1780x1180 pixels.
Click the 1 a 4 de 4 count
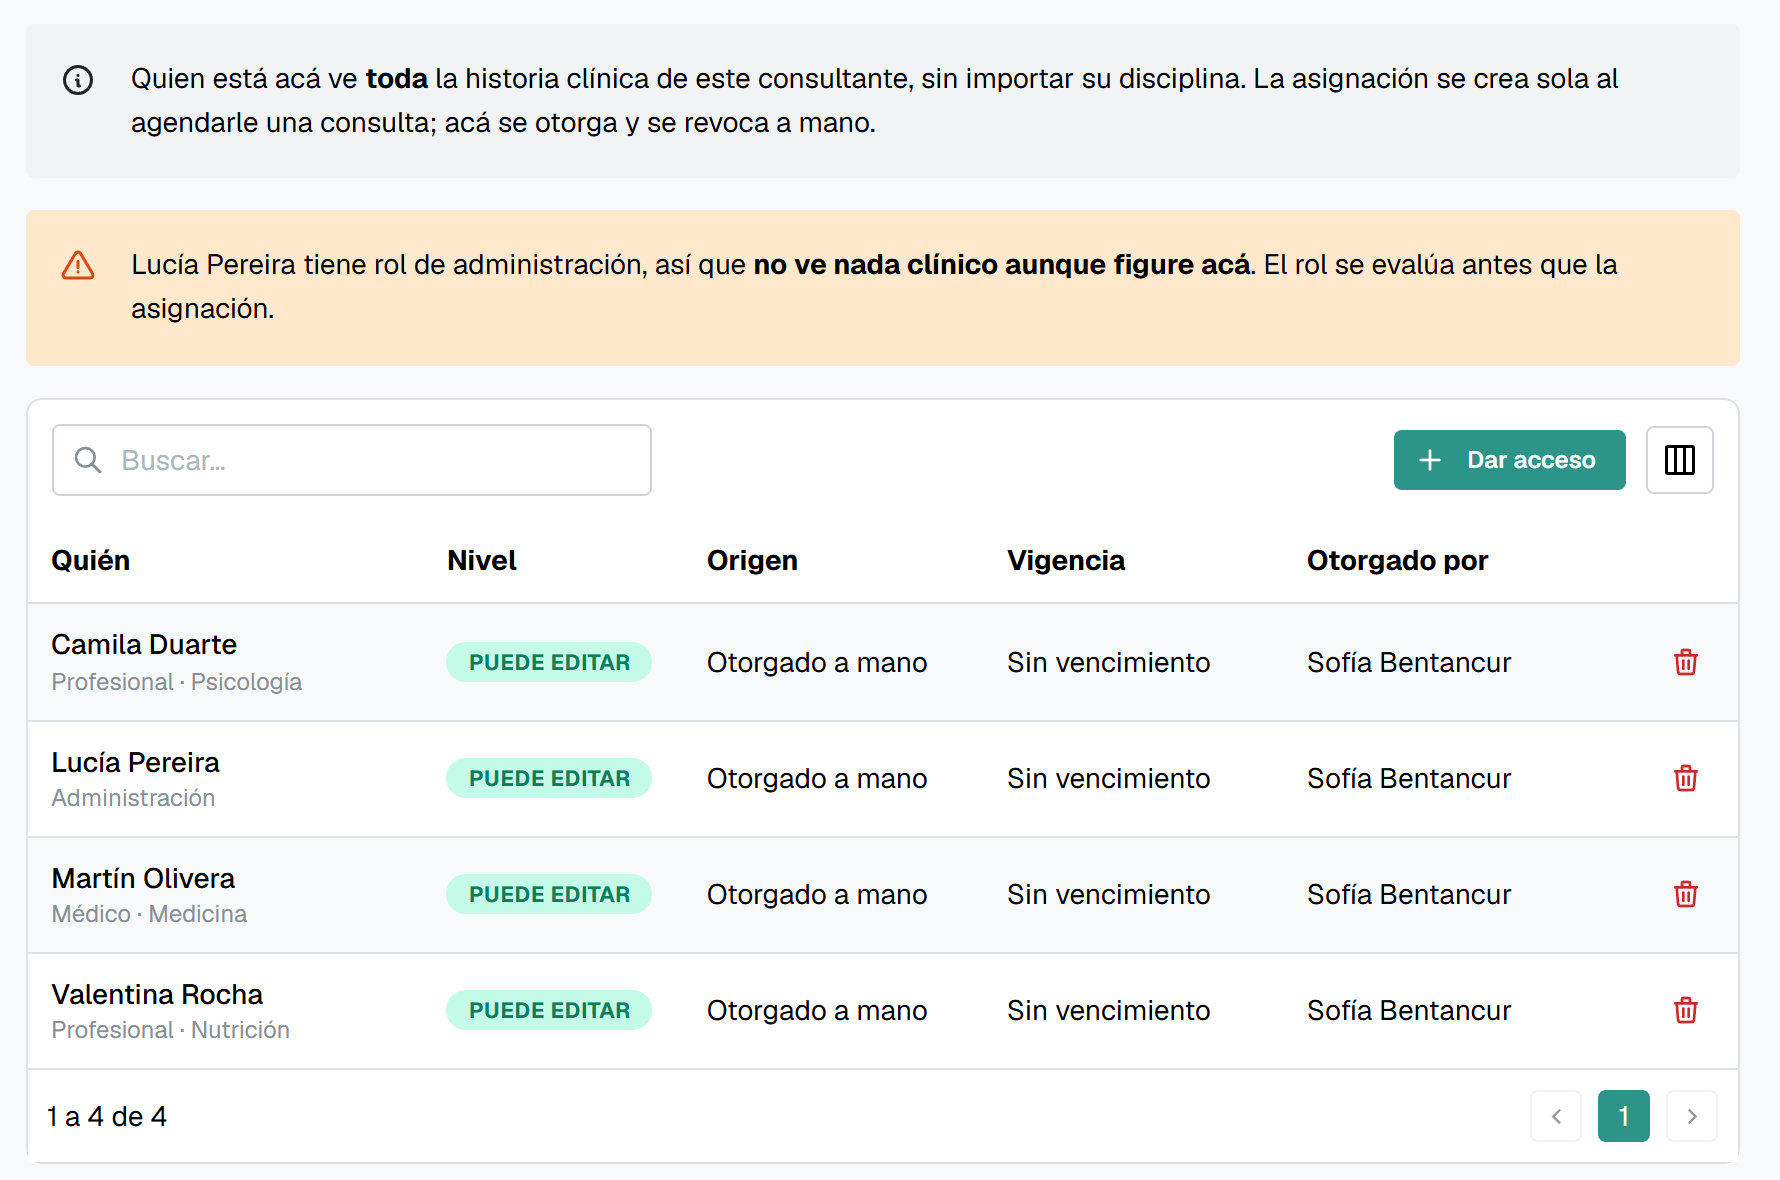107,1116
